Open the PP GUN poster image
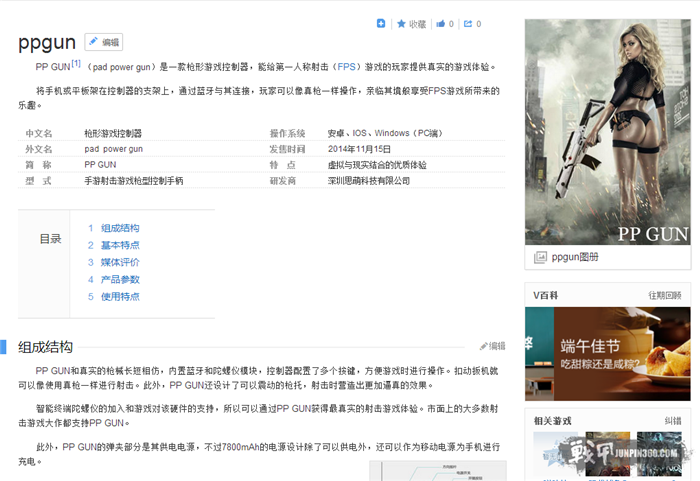This screenshot has height=481, width=700. [607, 132]
